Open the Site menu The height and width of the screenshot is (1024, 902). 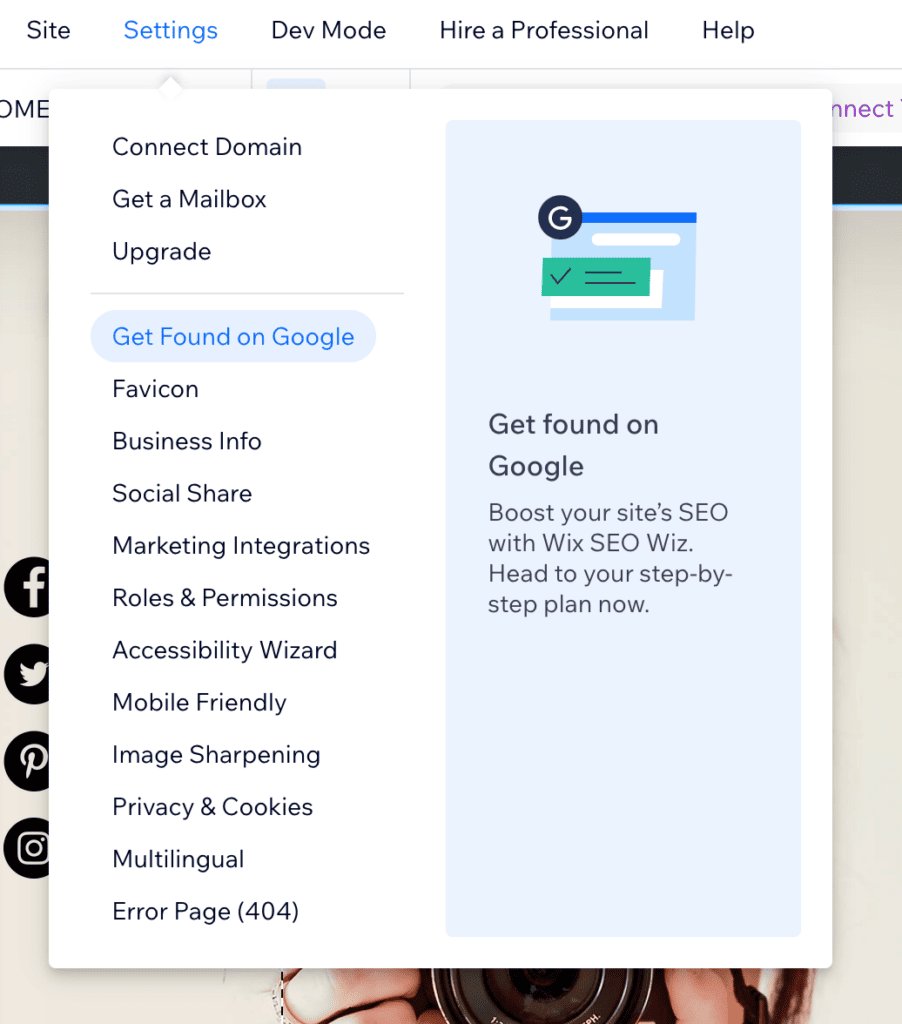pos(48,30)
